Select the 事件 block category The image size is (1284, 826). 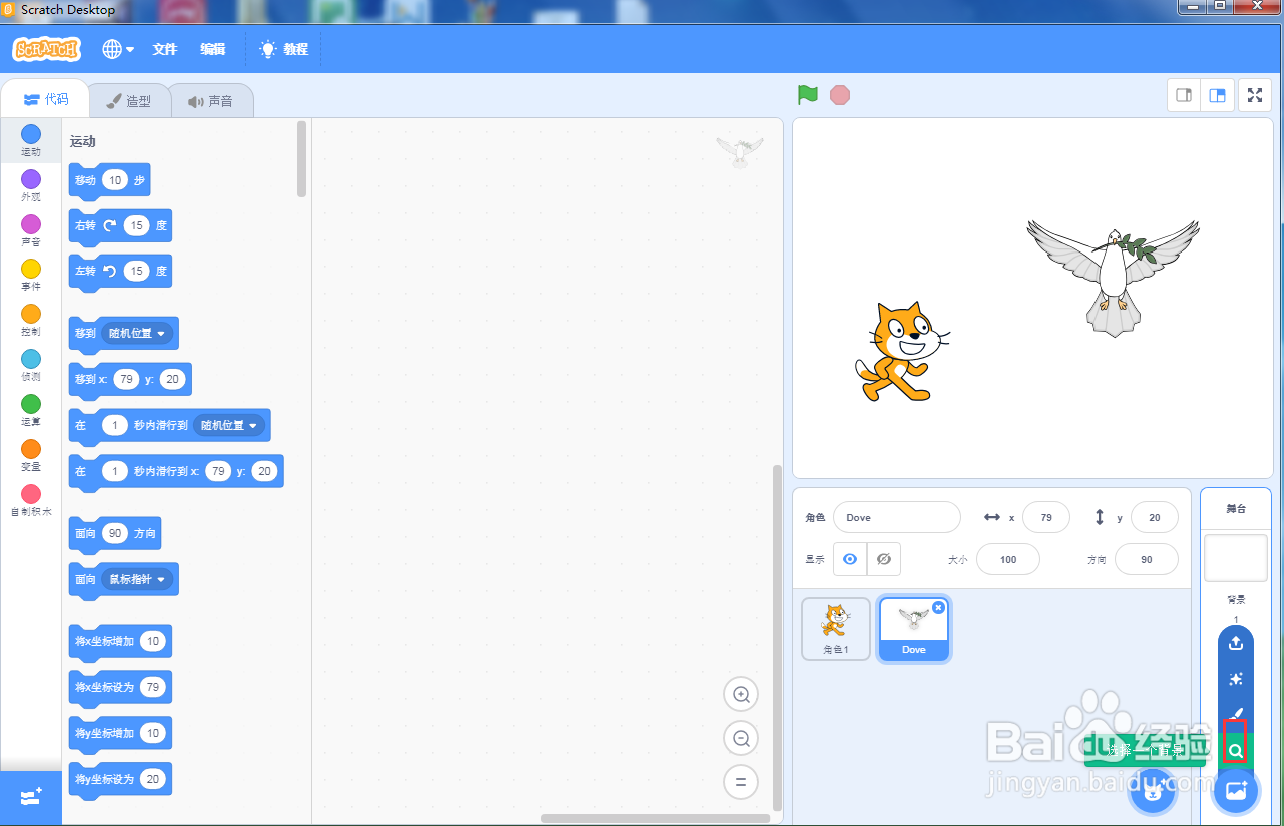point(31,276)
